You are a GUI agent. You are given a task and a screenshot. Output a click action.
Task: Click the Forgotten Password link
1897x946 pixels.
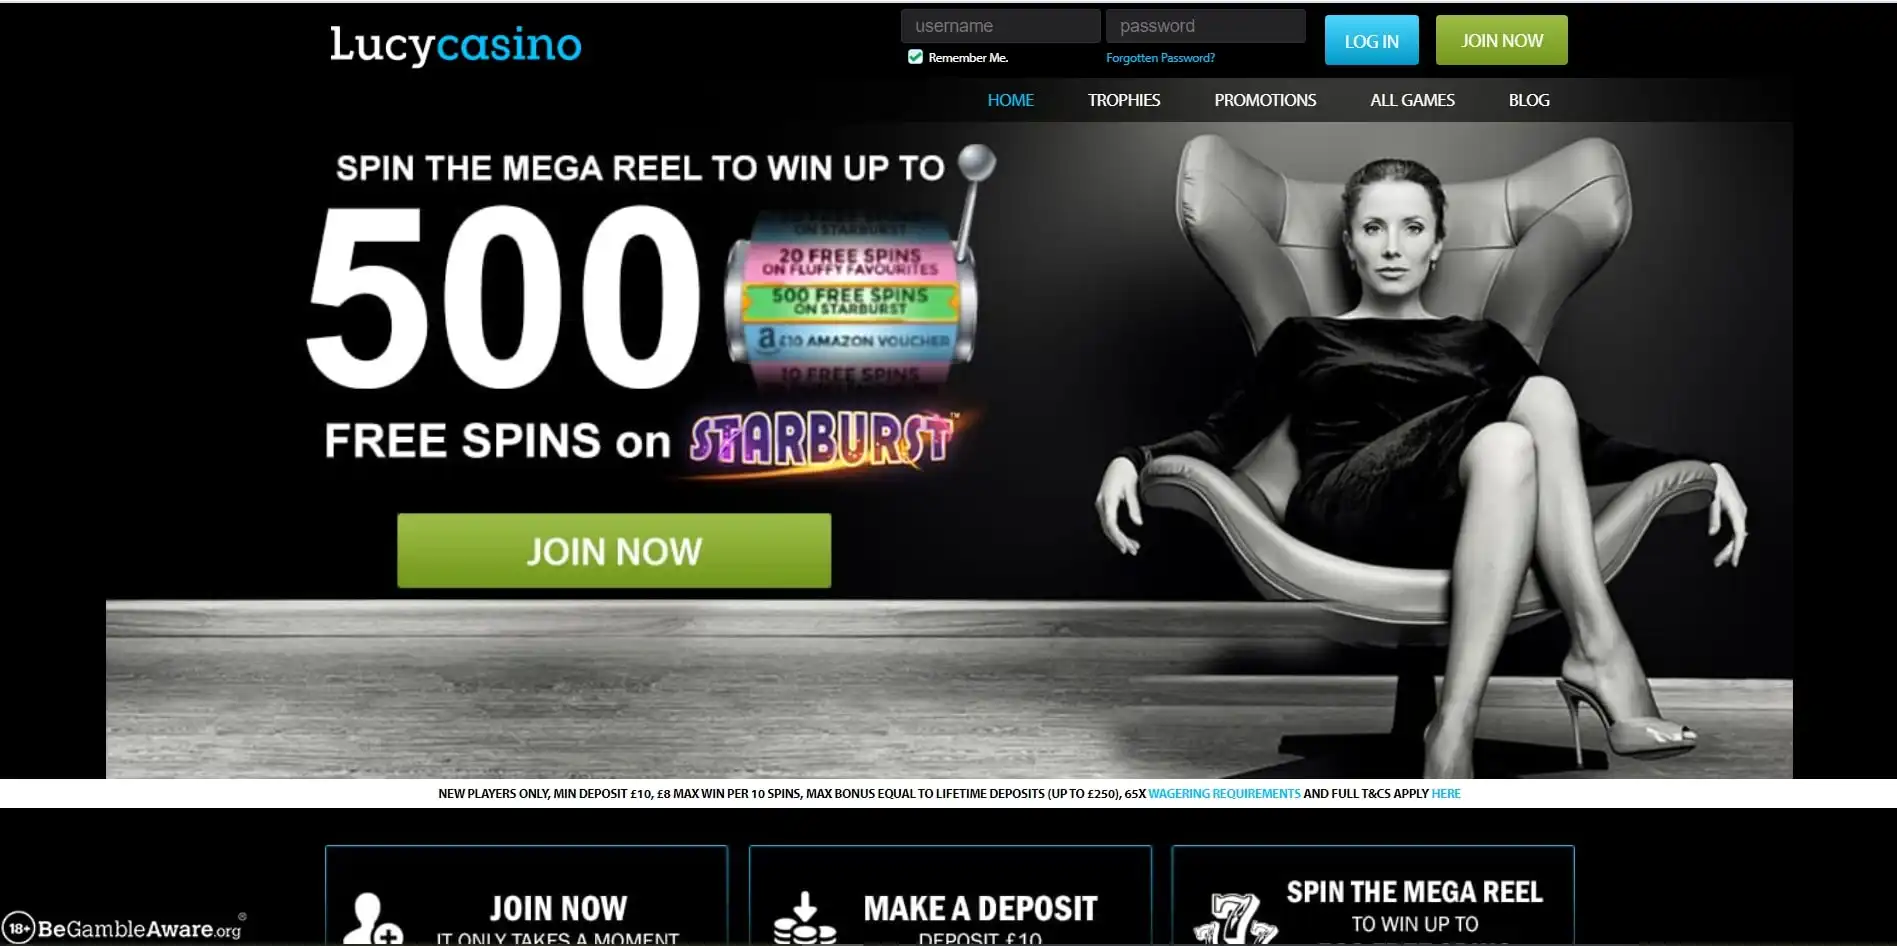1160,58
